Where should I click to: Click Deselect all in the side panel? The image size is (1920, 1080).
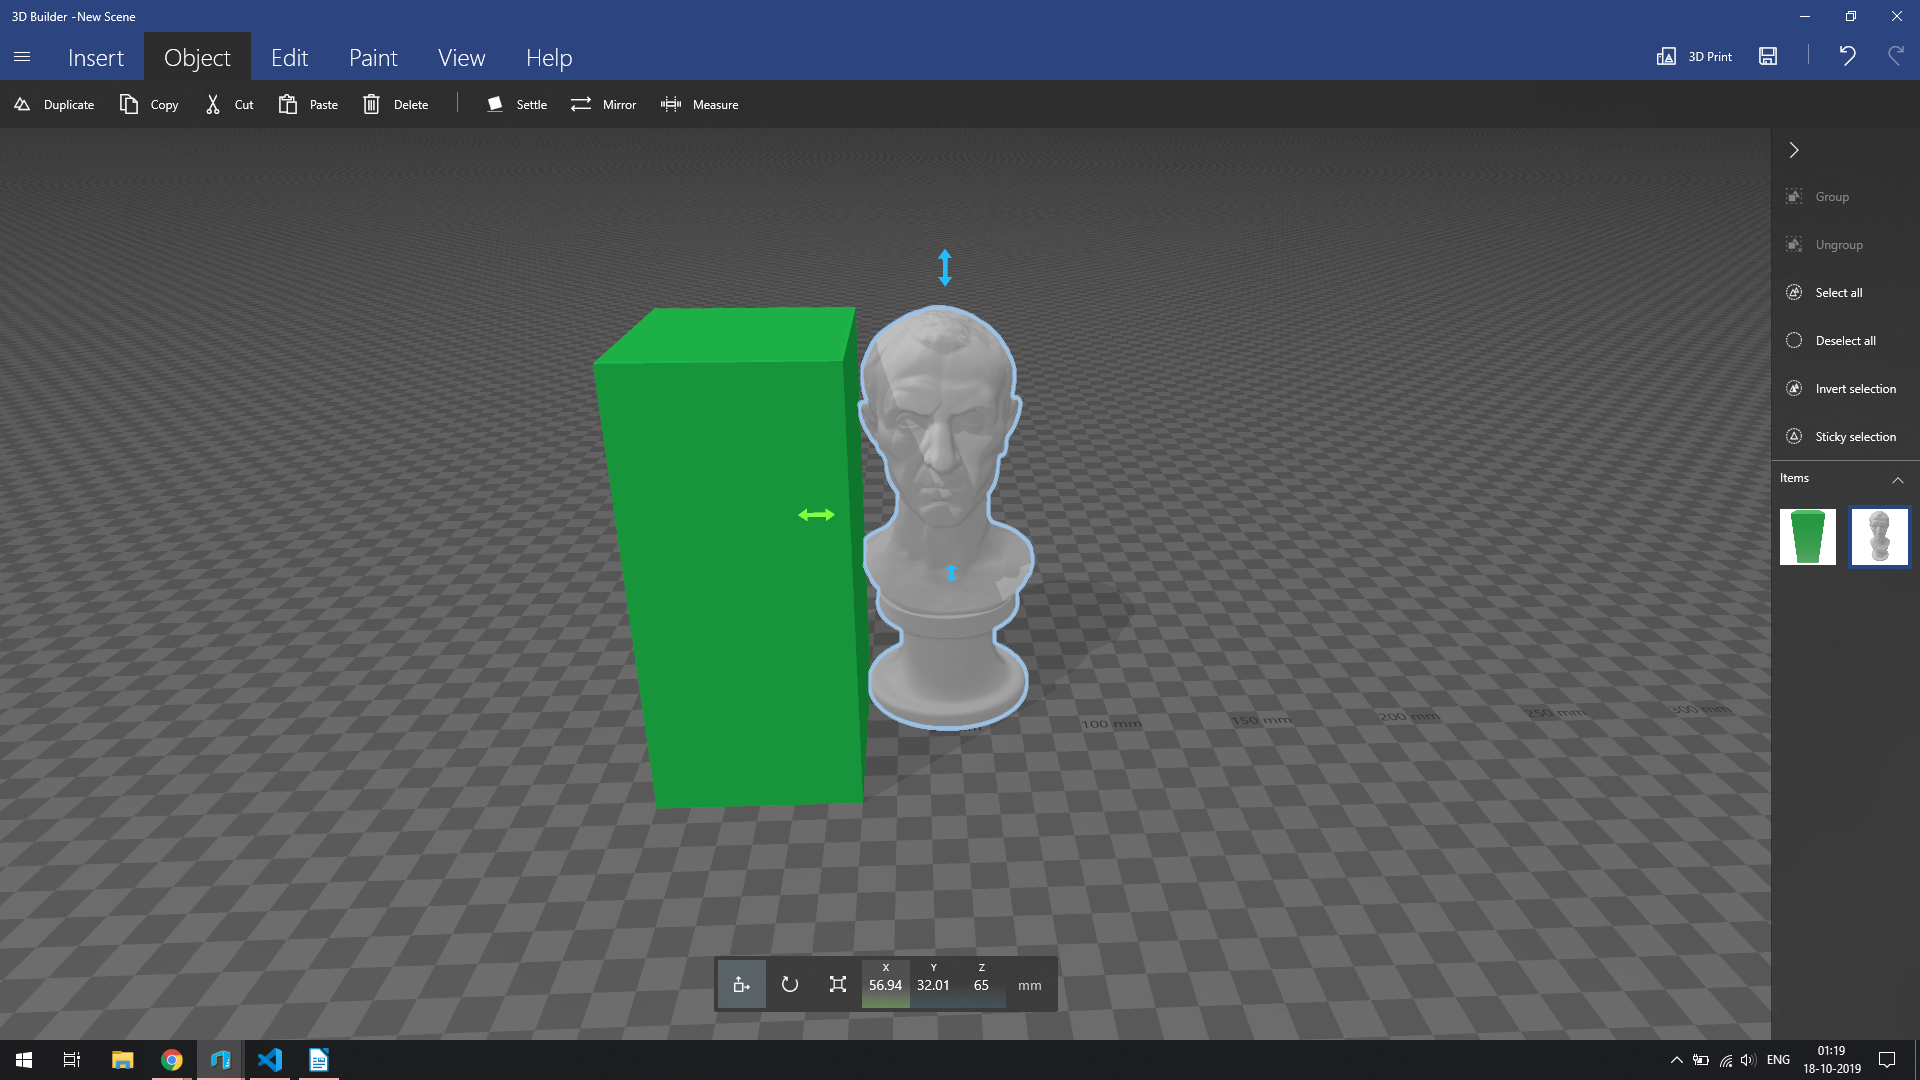[x=1843, y=340]
